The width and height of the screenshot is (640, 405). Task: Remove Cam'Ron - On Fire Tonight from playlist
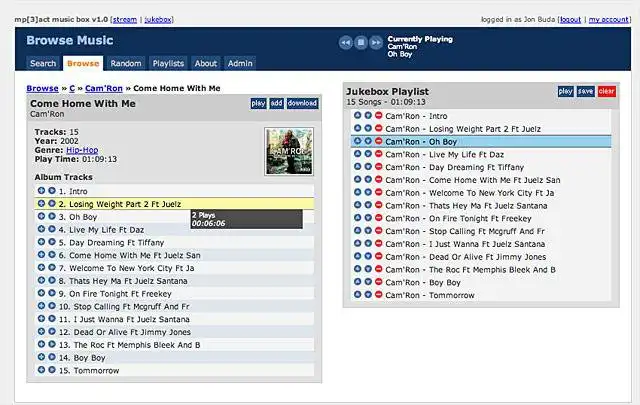379,218
